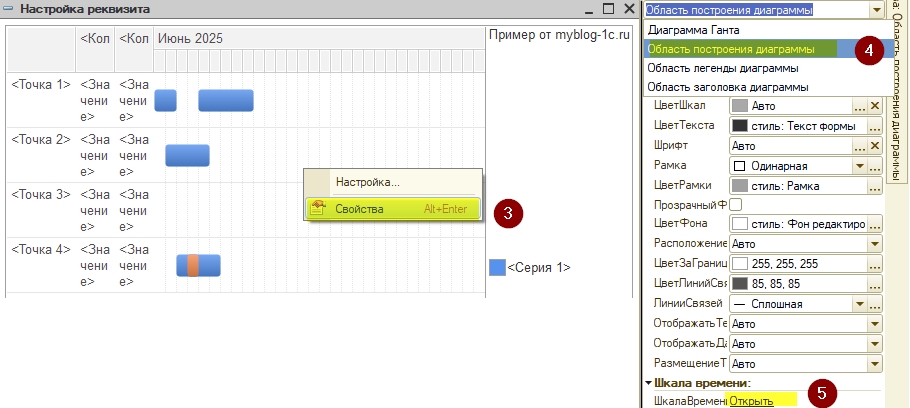Click the ЦветФона property label
The image size is (910, 408).
pos(680,223)
